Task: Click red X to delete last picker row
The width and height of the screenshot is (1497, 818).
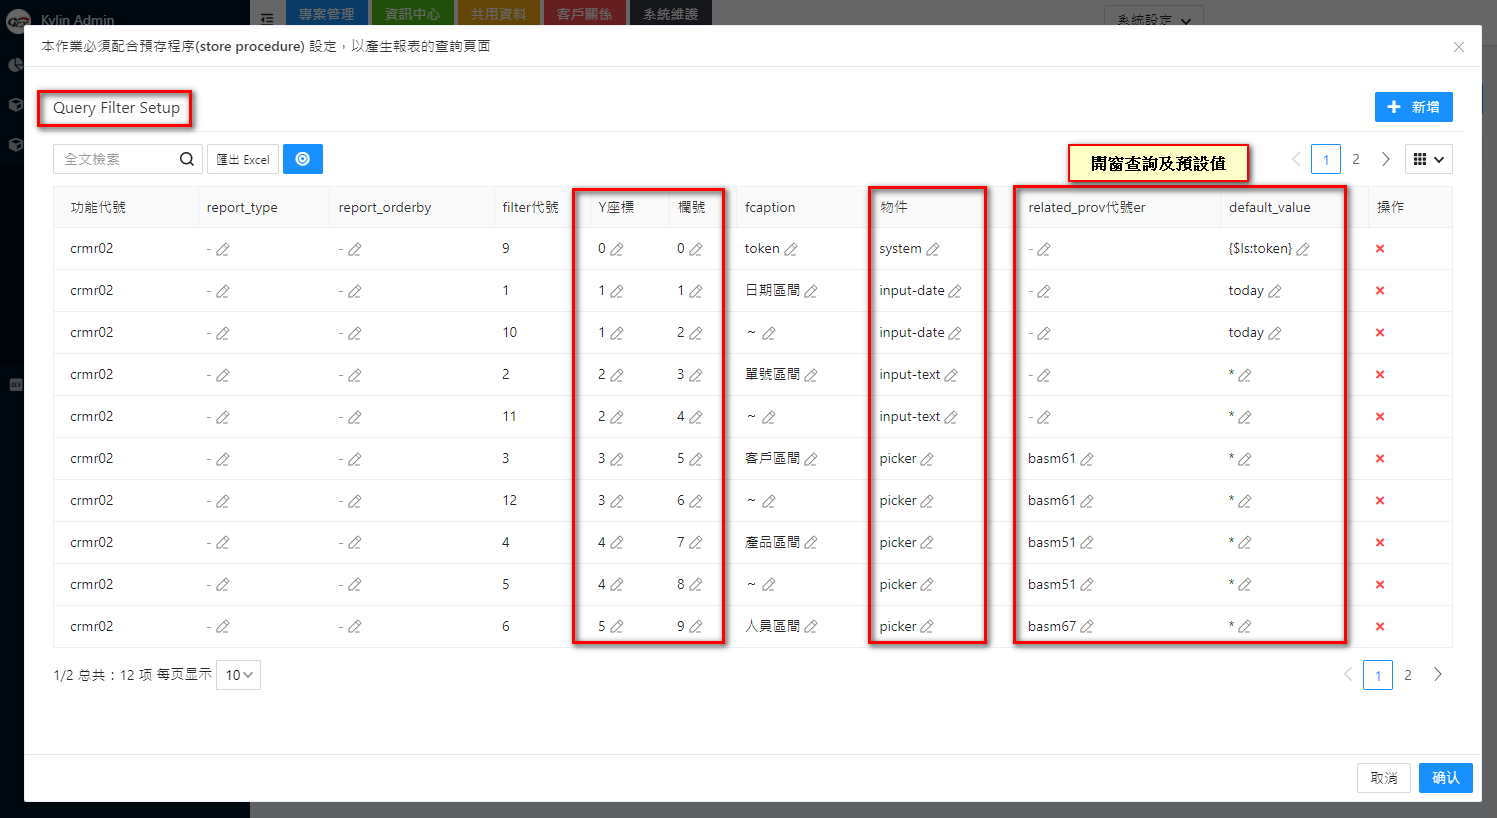Action: 1380,627
